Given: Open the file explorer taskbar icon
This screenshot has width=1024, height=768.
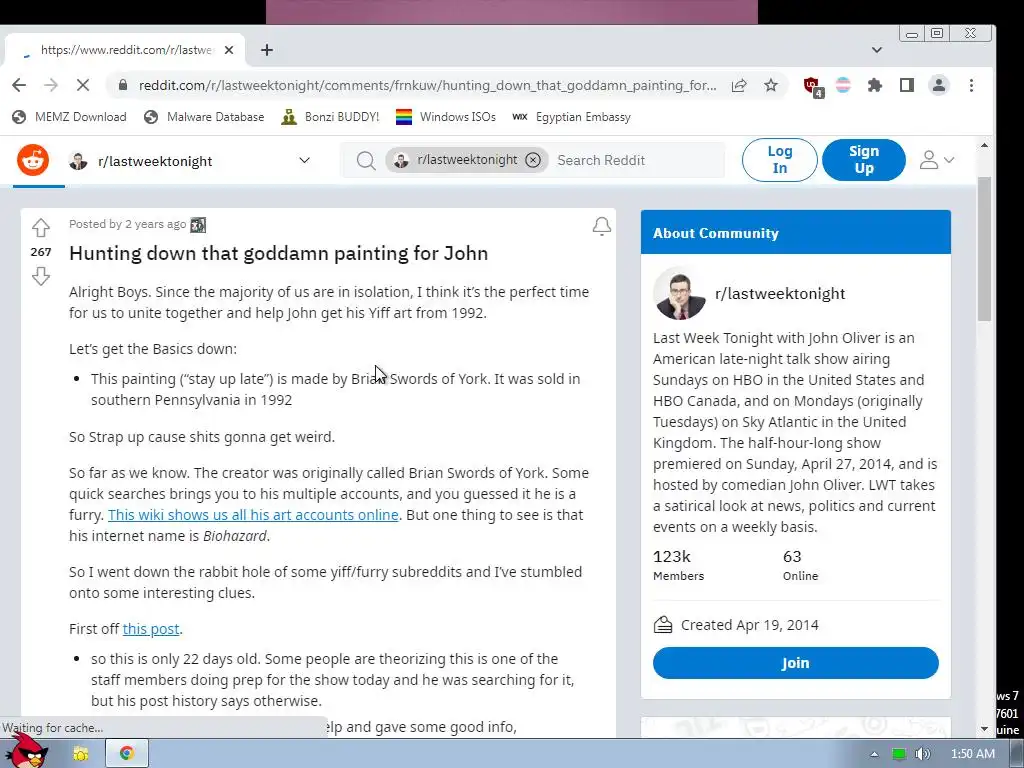Looking at the screenshot, I should point(81,754).
